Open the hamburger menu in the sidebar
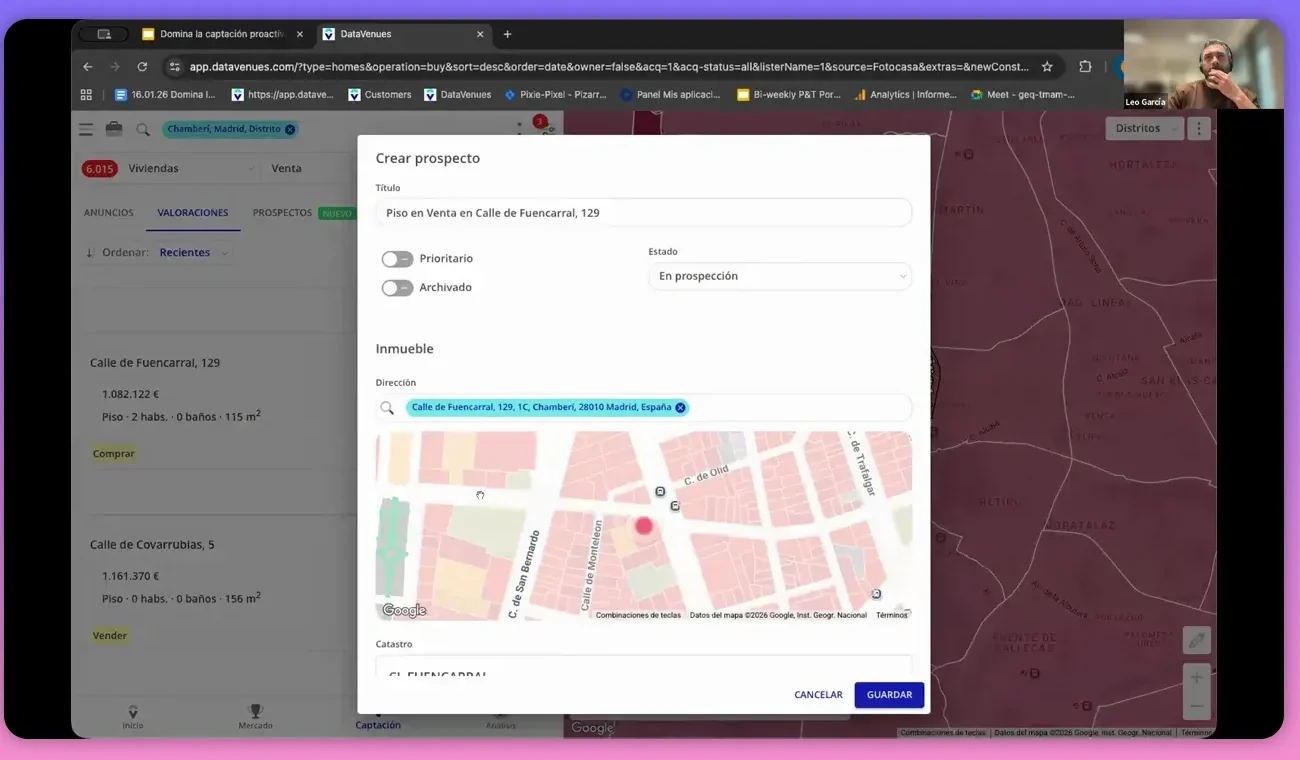1300x760 pixels. pos(86,129)
